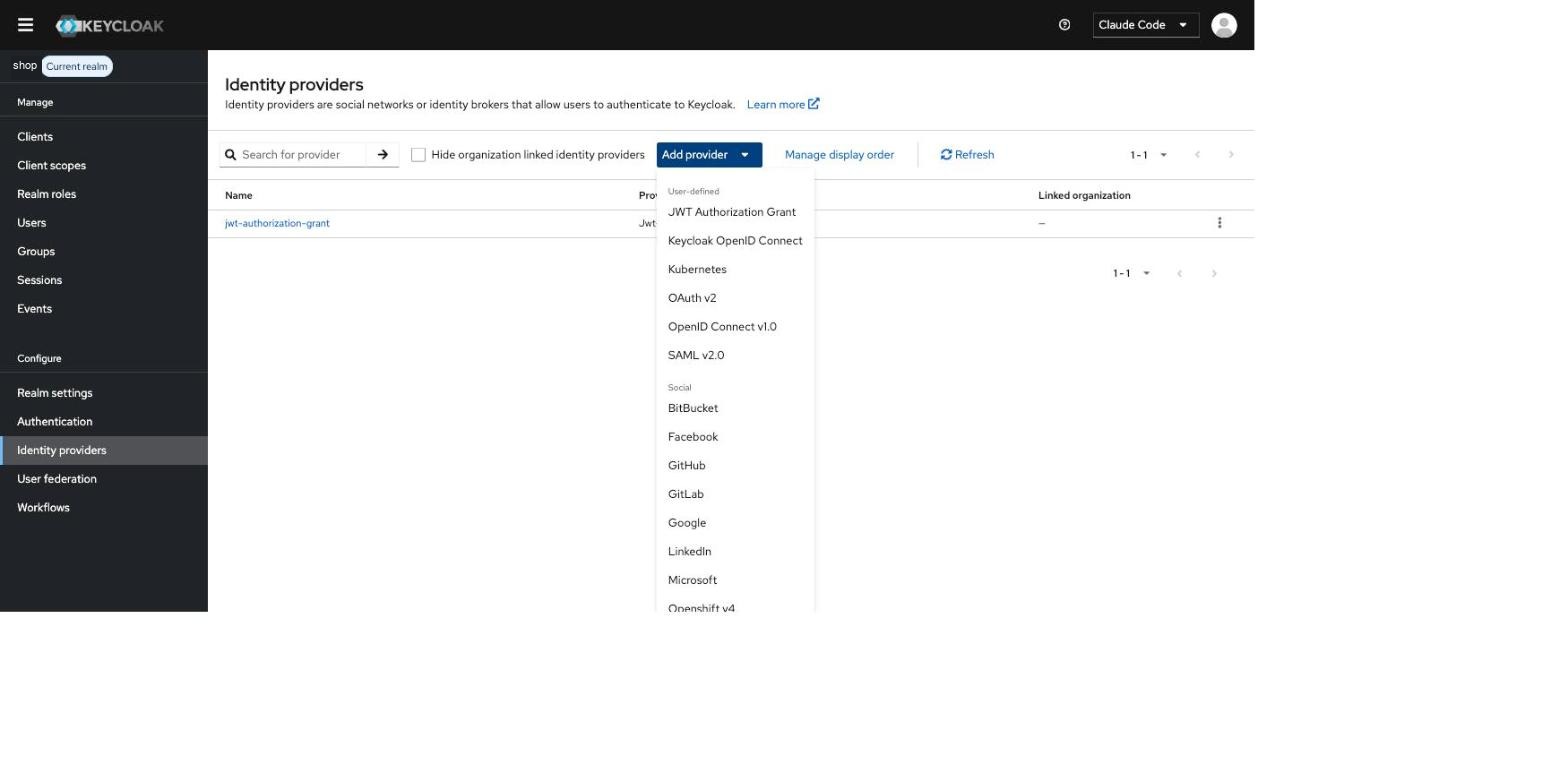
Task: Click the Refresh button
Action: tap(967, 155)
